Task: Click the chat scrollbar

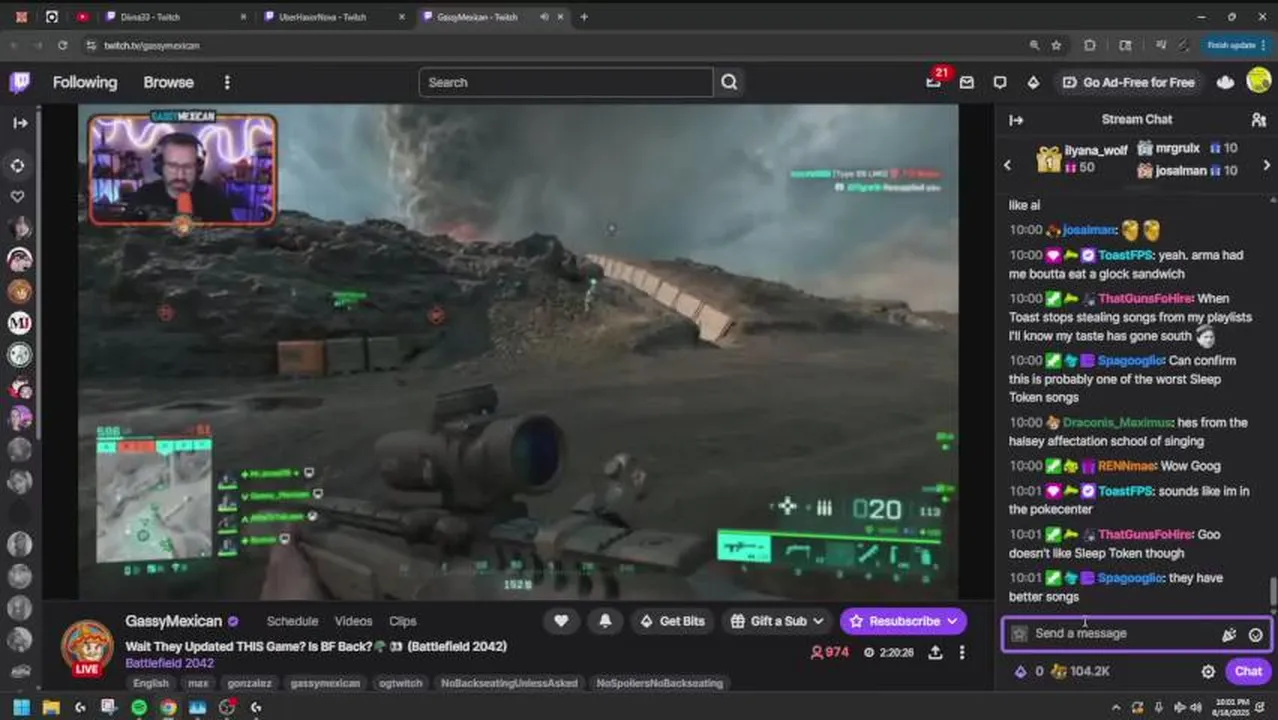Action: tap(1273, 592)
